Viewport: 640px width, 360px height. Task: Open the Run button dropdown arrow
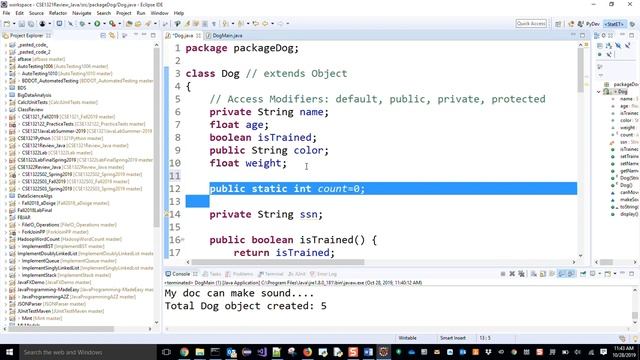click(x=104, y=24)
